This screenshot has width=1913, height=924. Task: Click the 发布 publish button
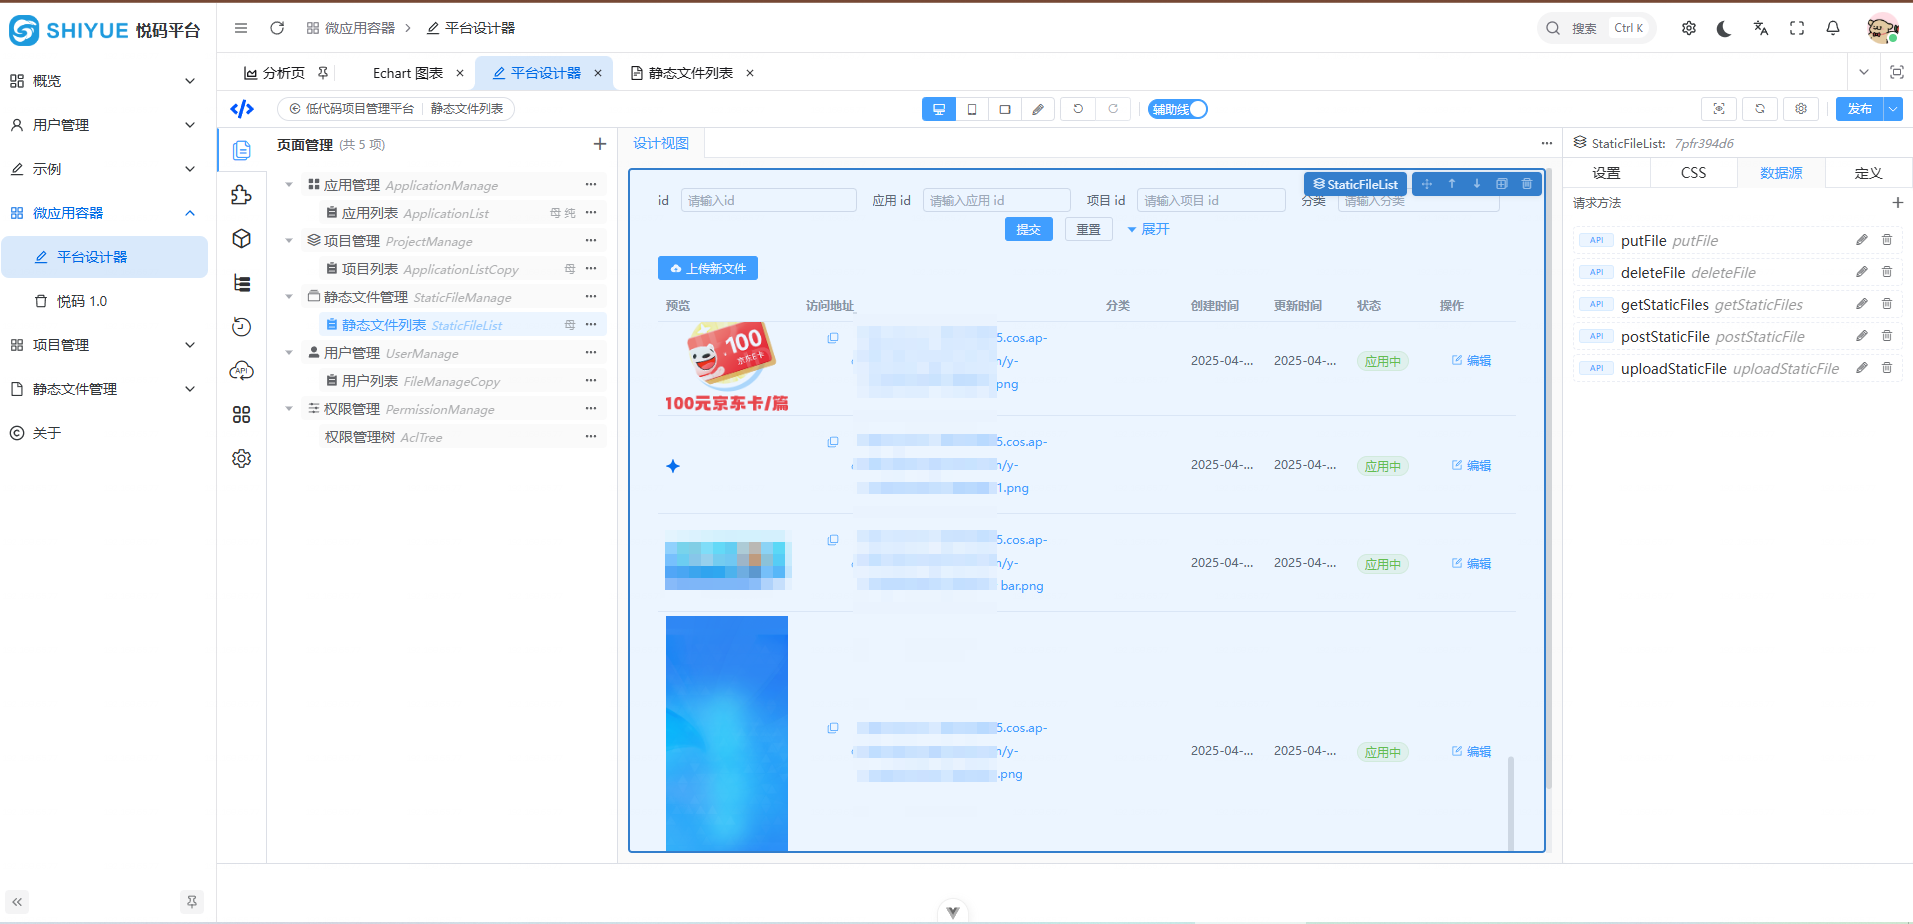1860,109
